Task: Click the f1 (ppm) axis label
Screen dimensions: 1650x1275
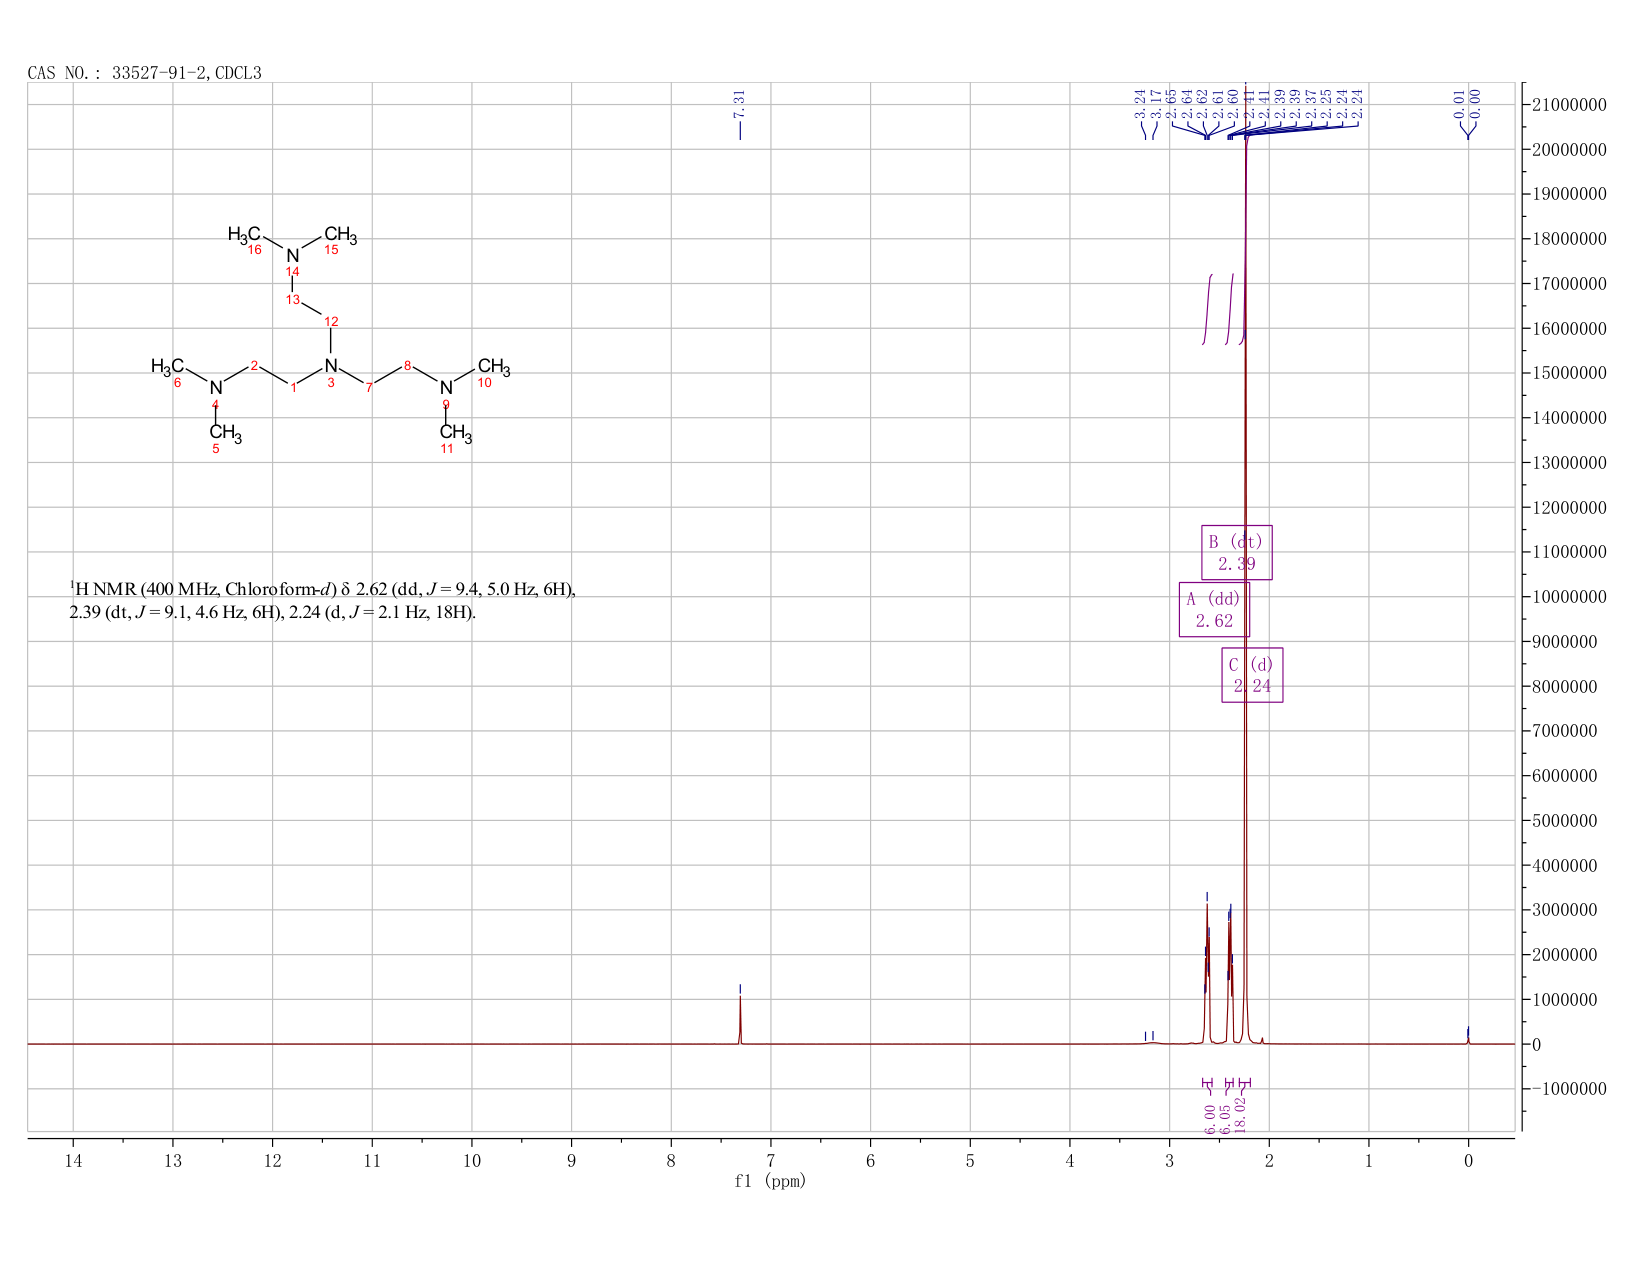Action: [x=770, y=1181]
